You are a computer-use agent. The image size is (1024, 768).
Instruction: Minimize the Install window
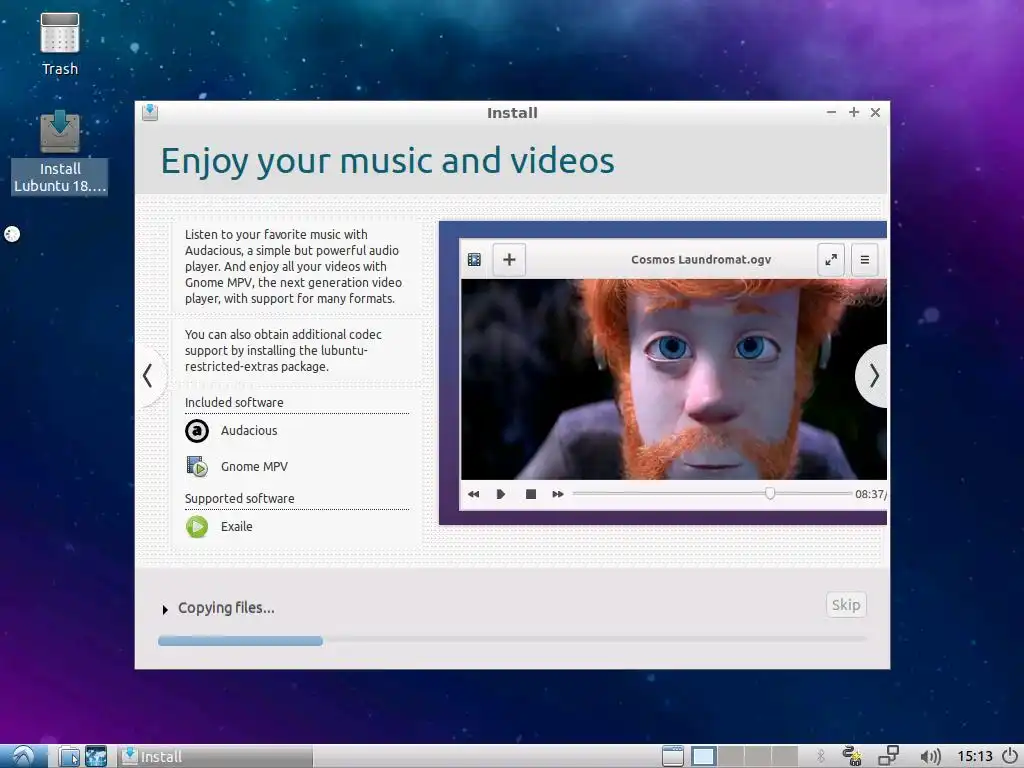click(831, 112)
